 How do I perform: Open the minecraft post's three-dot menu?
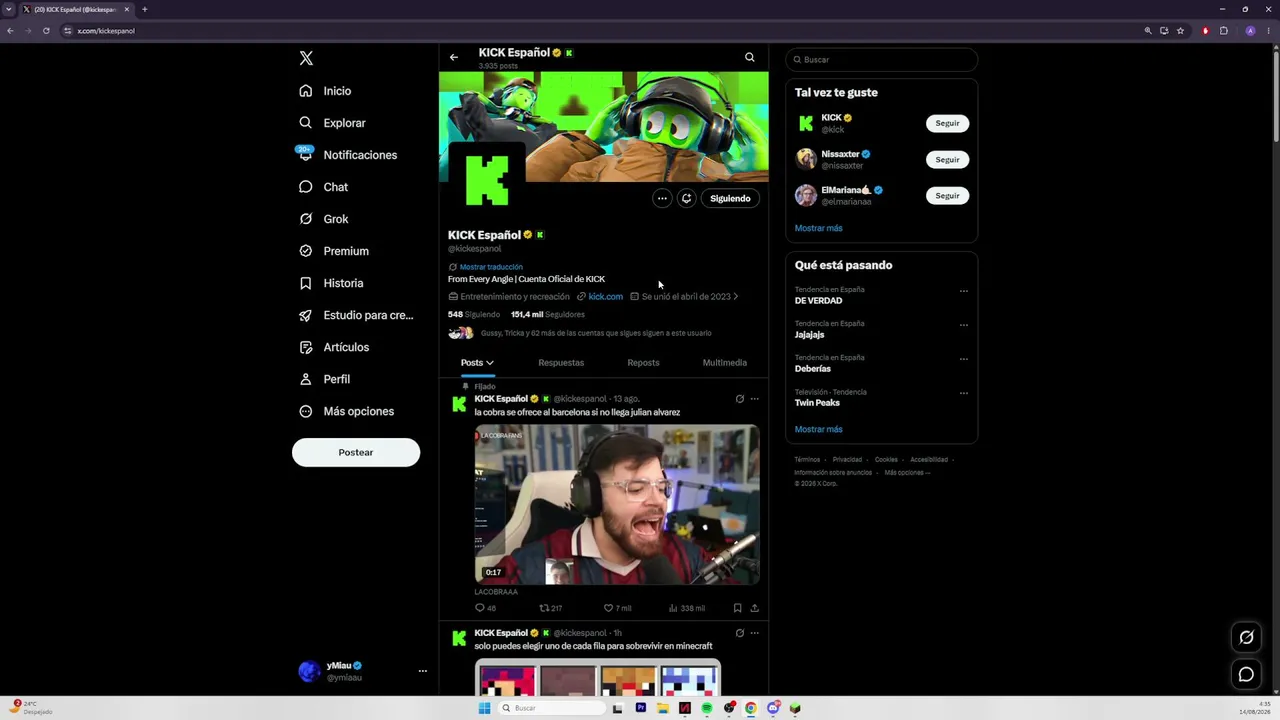[755, 633]
